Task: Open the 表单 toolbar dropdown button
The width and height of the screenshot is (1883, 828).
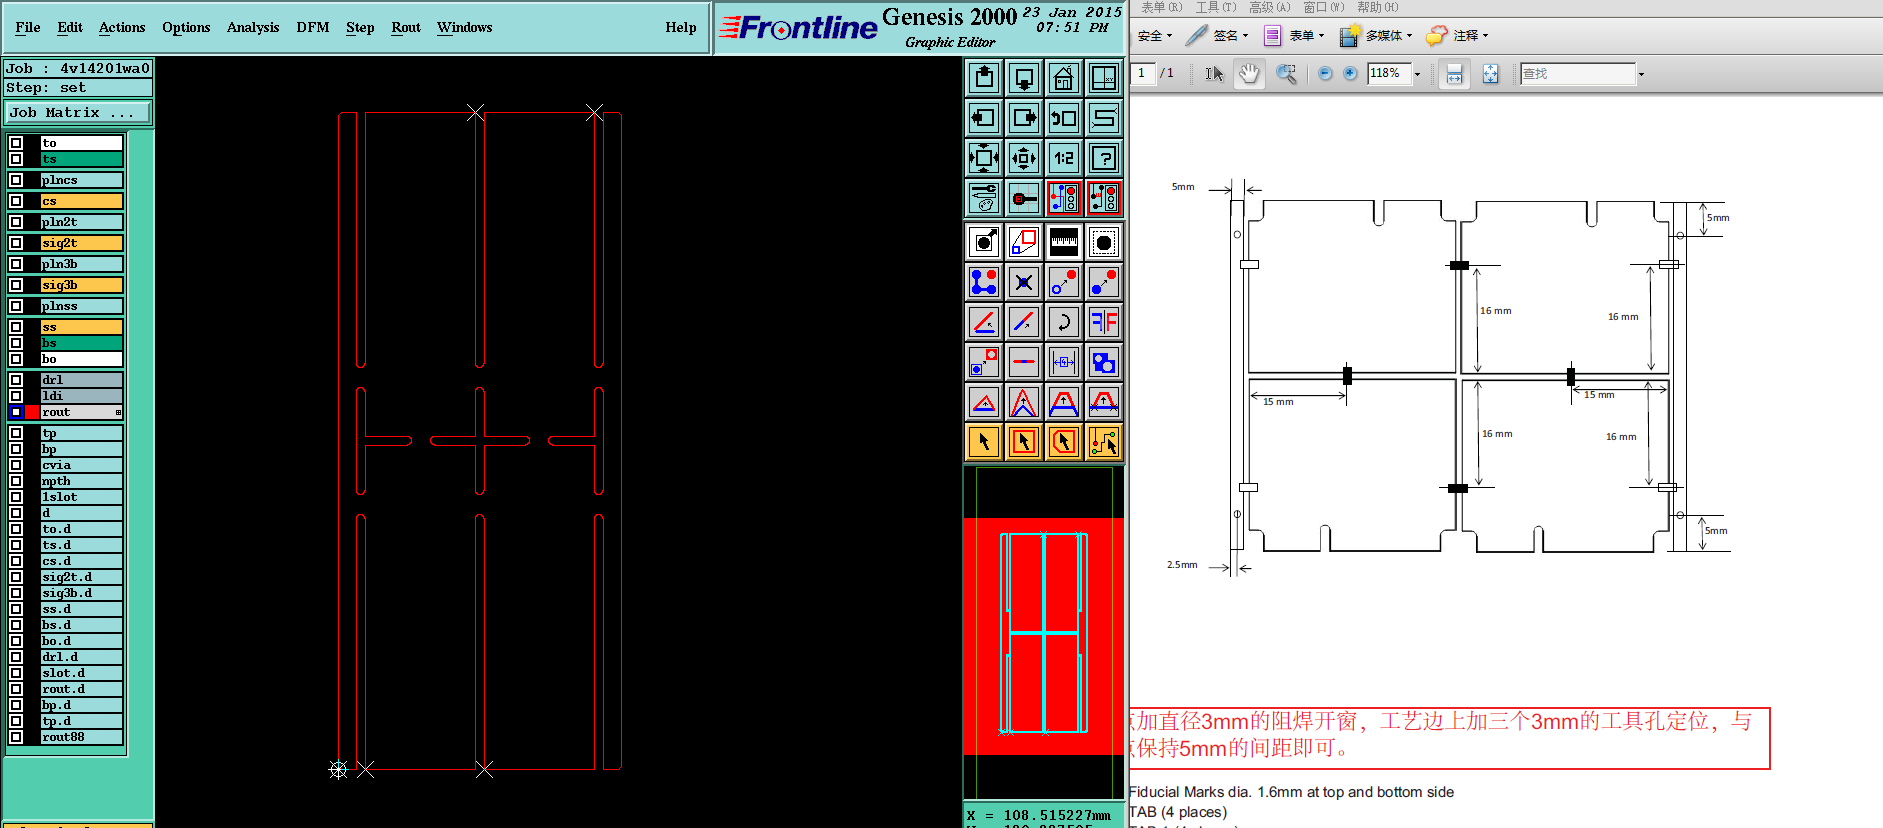Action: coord(1294,36)
